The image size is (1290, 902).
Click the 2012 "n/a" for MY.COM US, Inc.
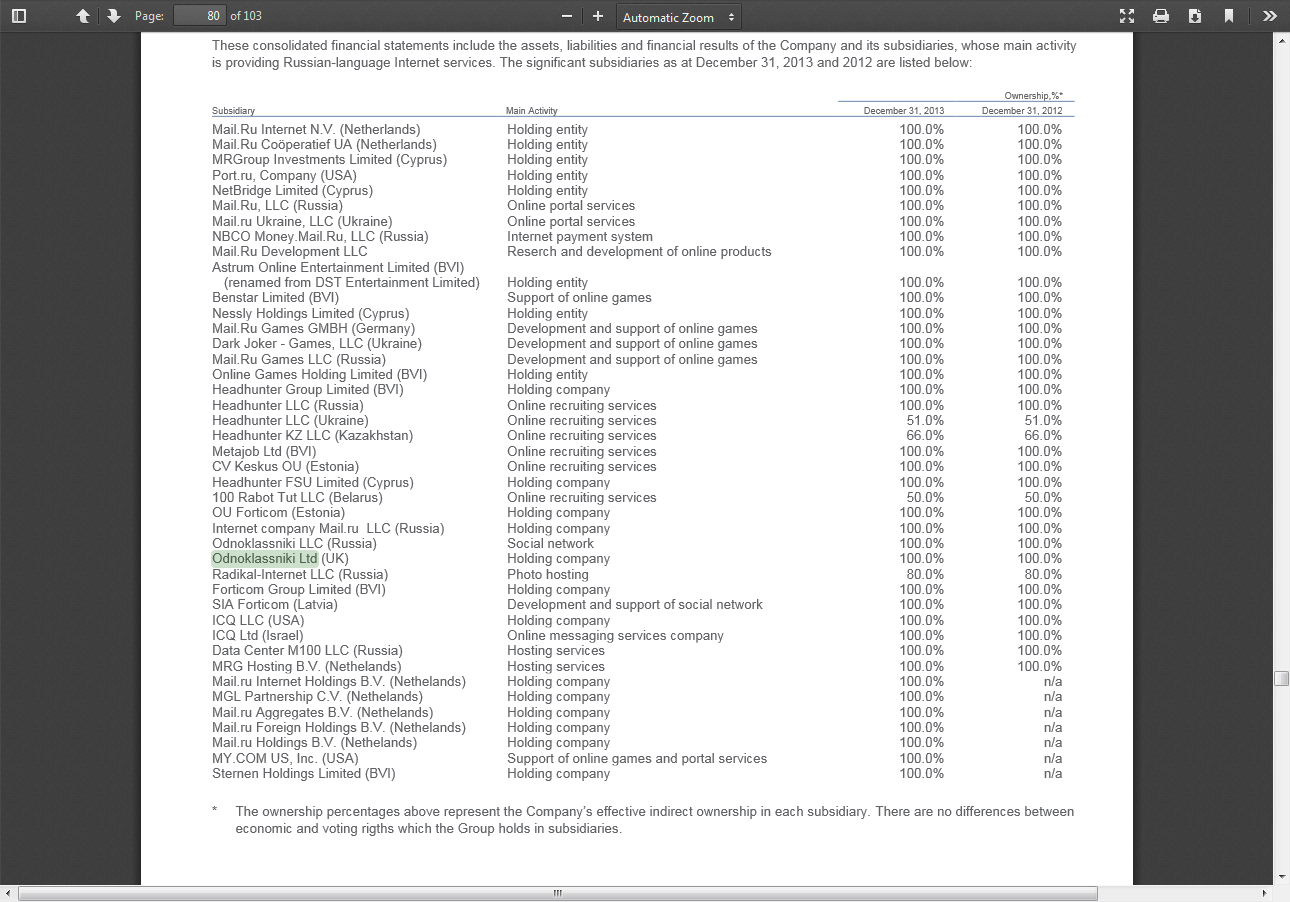coord(1052,759)
